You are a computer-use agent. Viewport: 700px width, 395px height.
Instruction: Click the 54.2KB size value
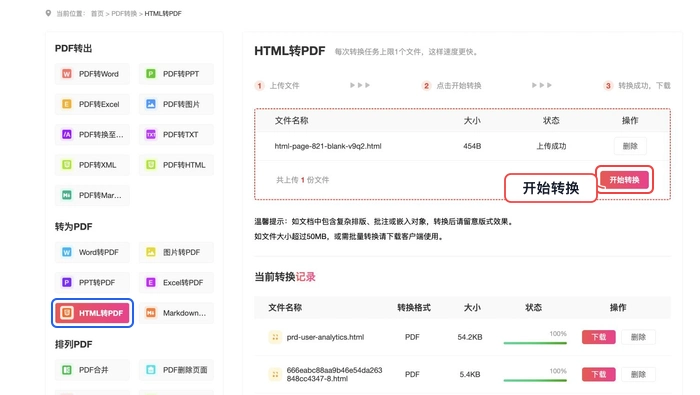click(470, 337)
